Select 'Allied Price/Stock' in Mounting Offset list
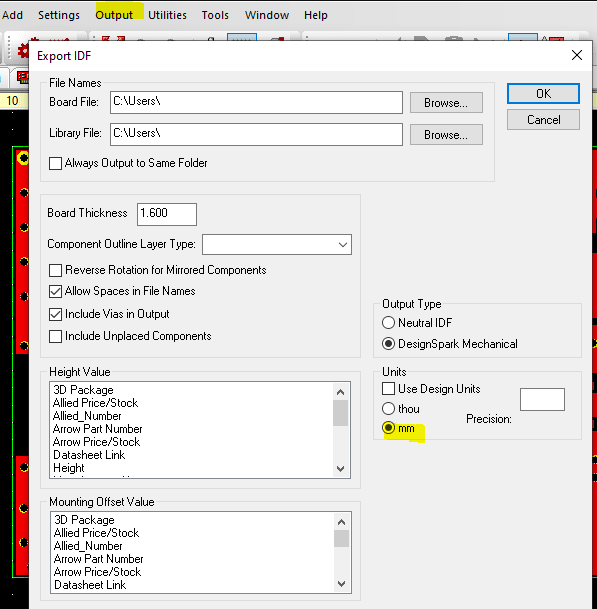 coord(96,533)
